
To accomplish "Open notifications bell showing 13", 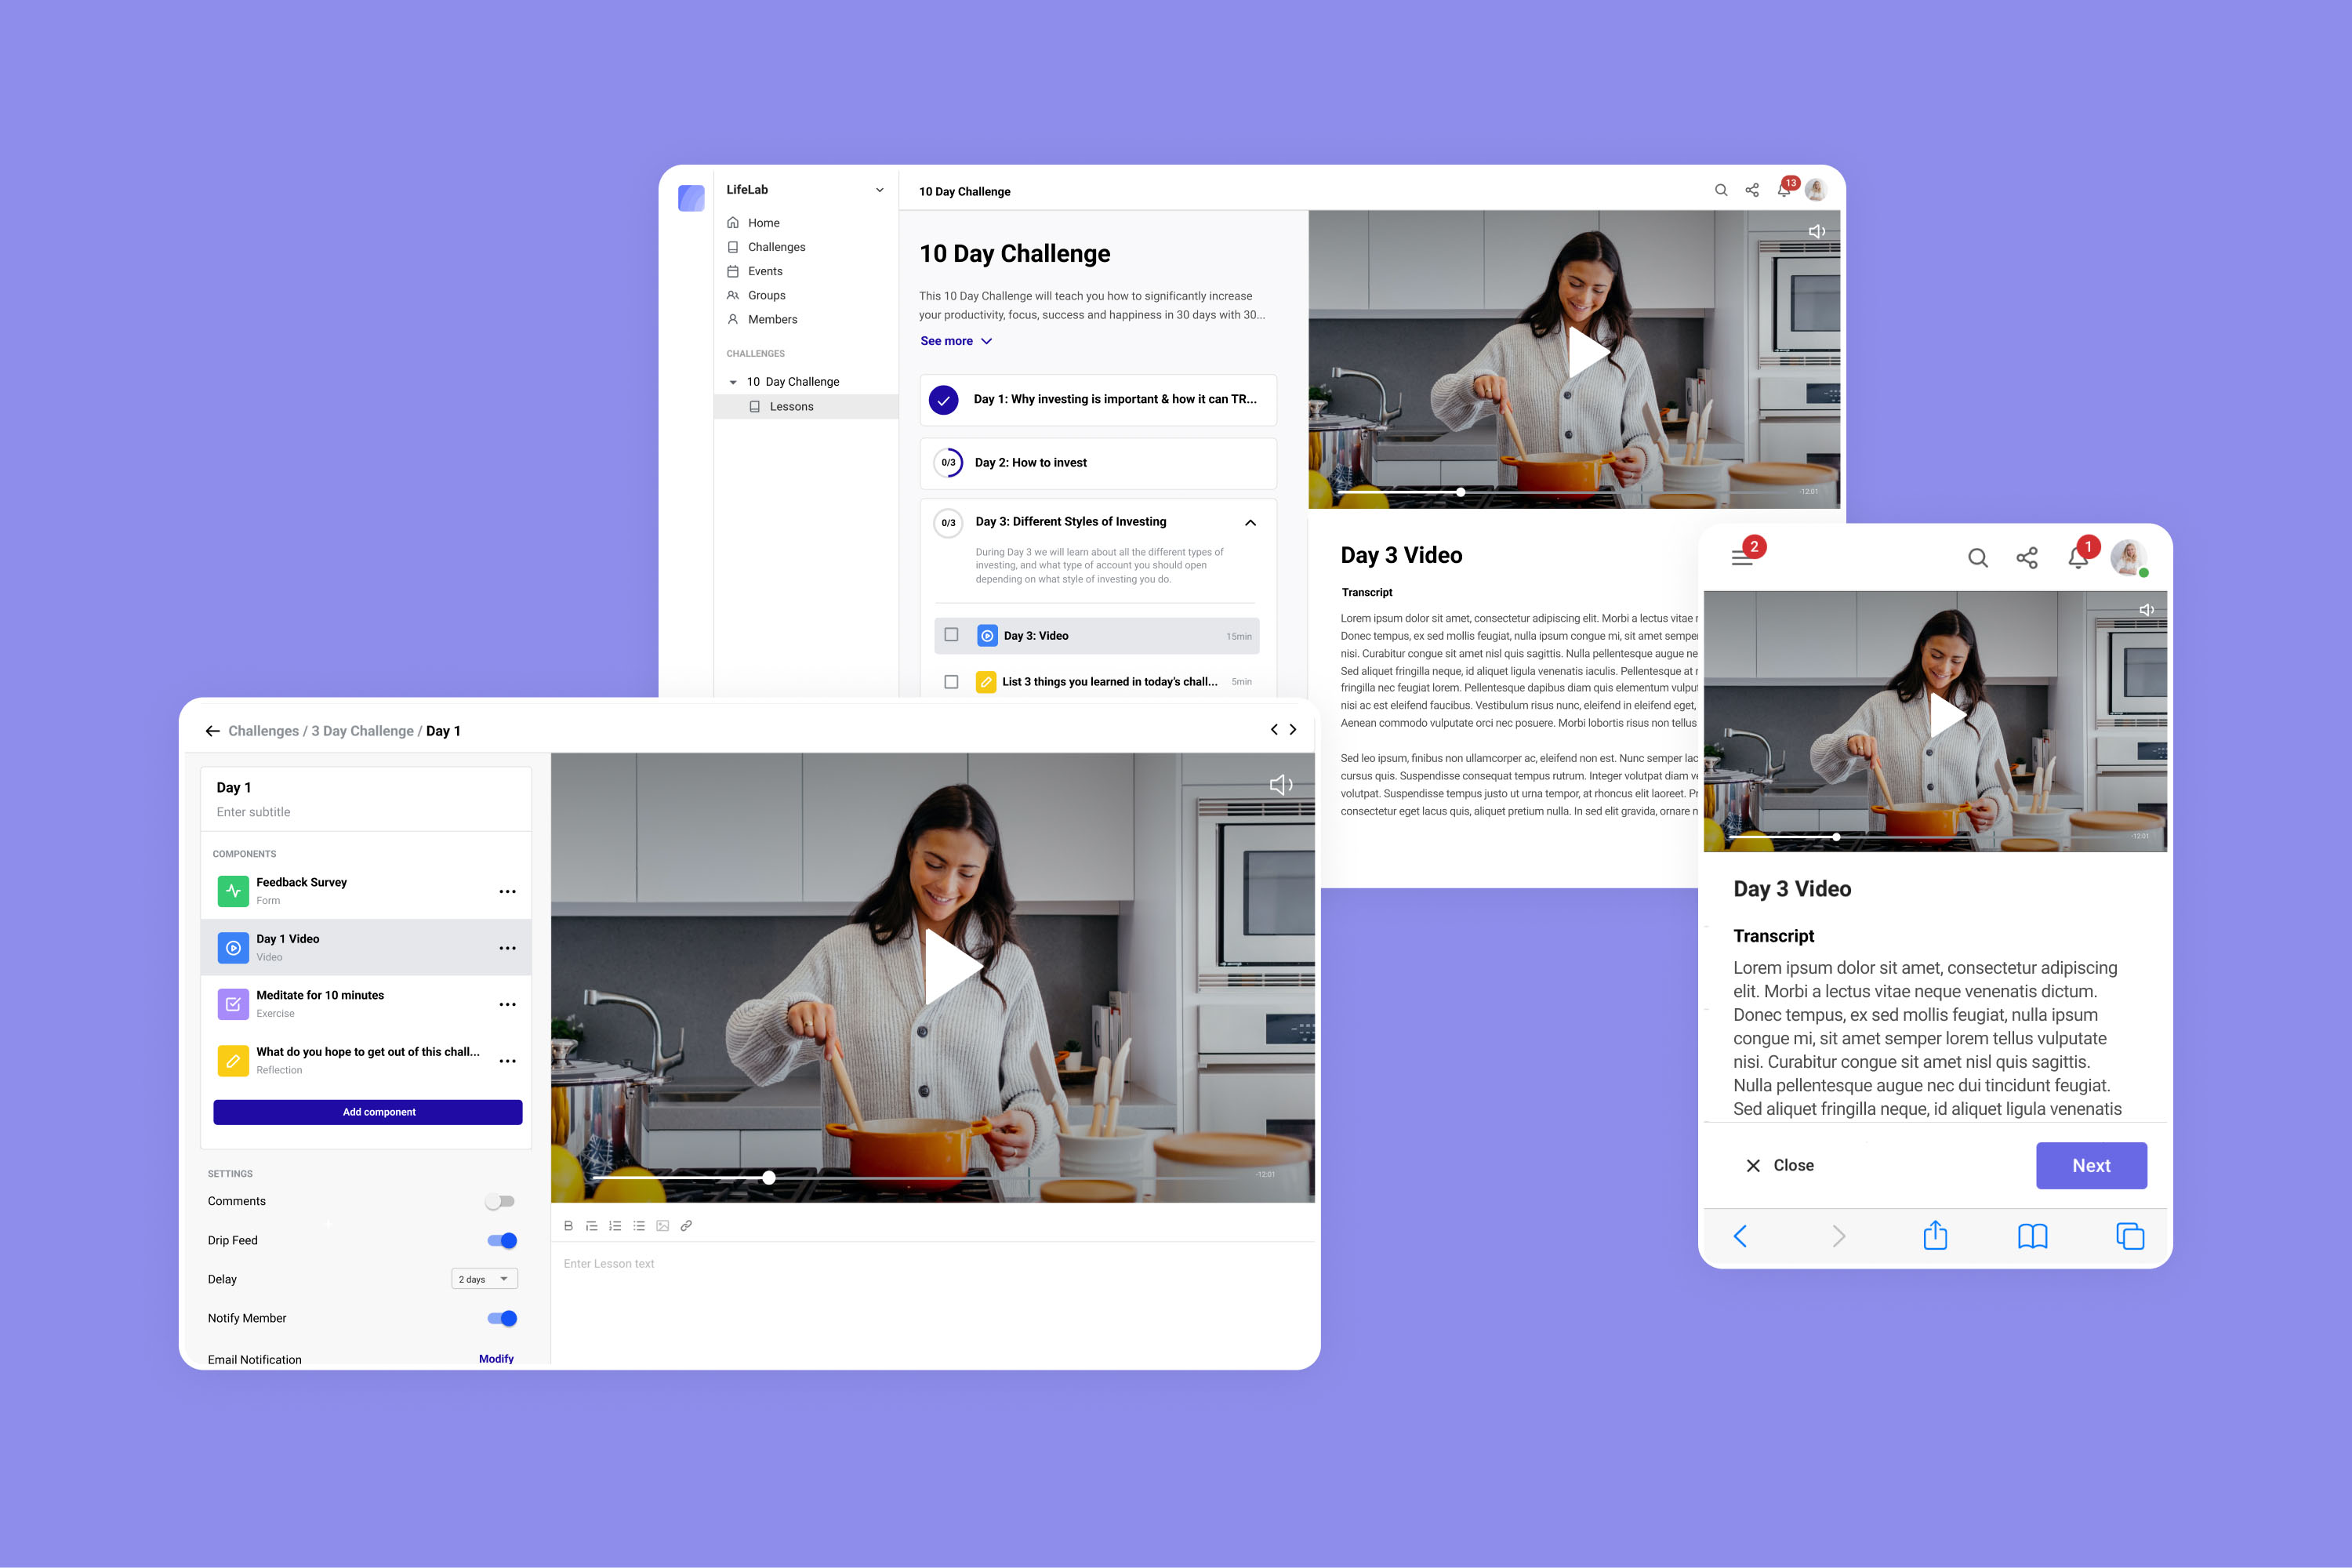I will [x=1784, y=190].
